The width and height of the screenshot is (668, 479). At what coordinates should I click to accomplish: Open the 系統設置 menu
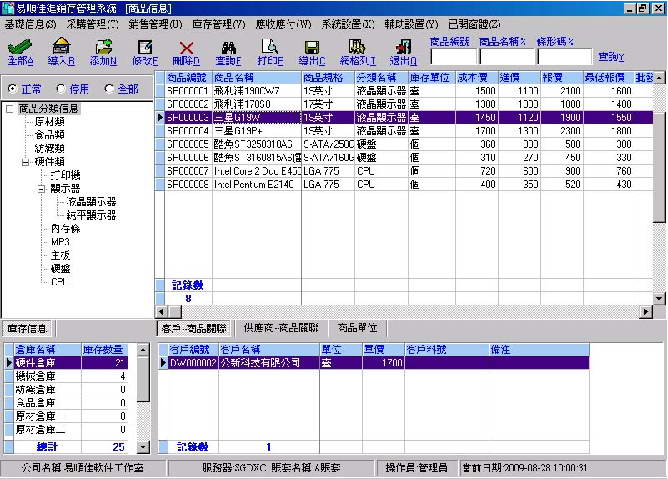(x=348, y=24)
